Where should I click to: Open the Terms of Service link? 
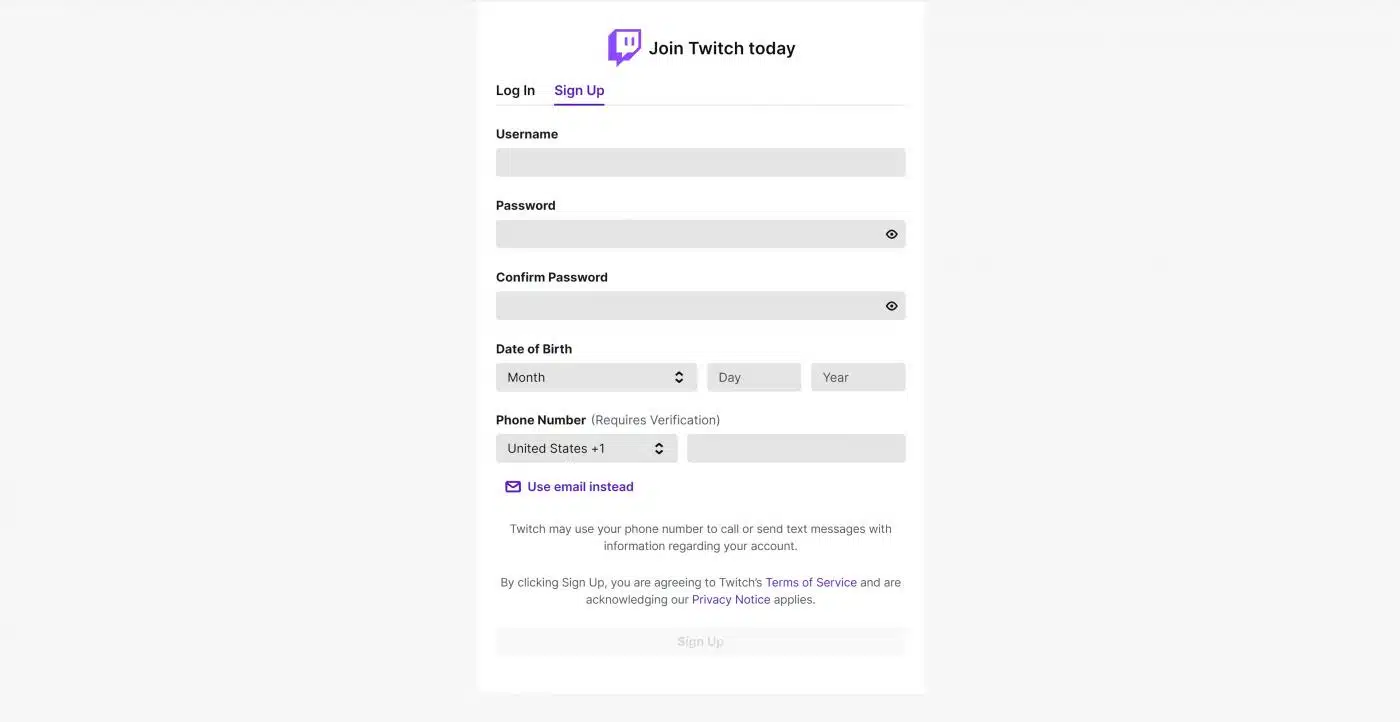810,582
